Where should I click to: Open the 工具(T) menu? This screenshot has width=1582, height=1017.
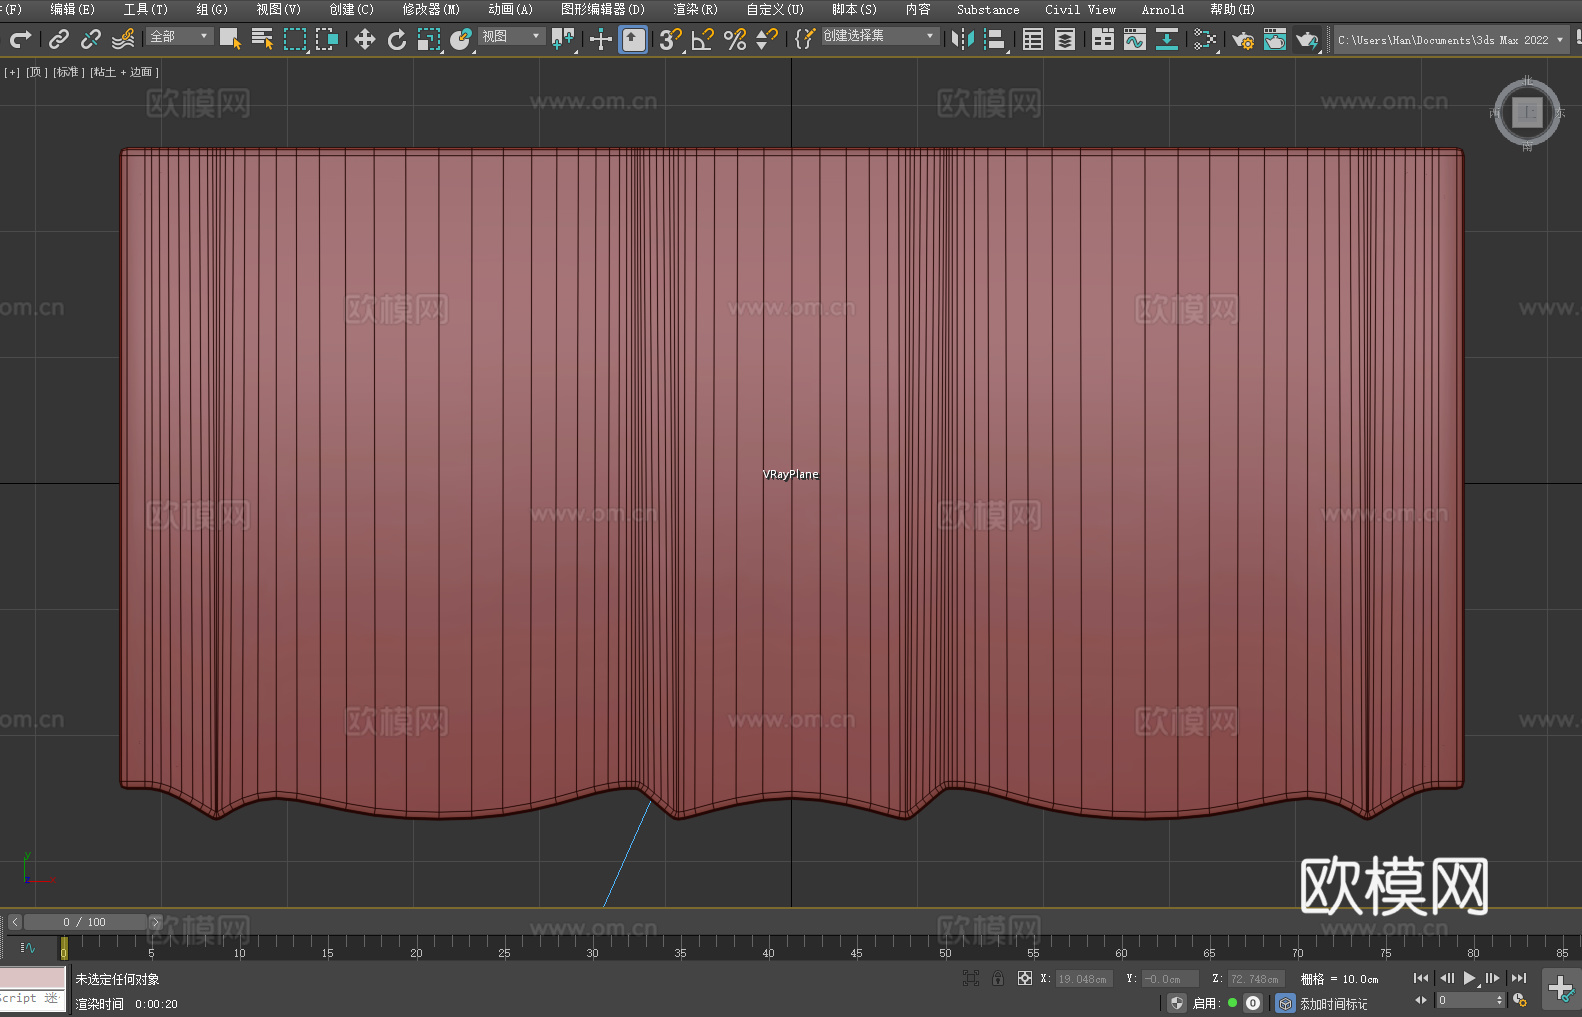coord(145,9)
